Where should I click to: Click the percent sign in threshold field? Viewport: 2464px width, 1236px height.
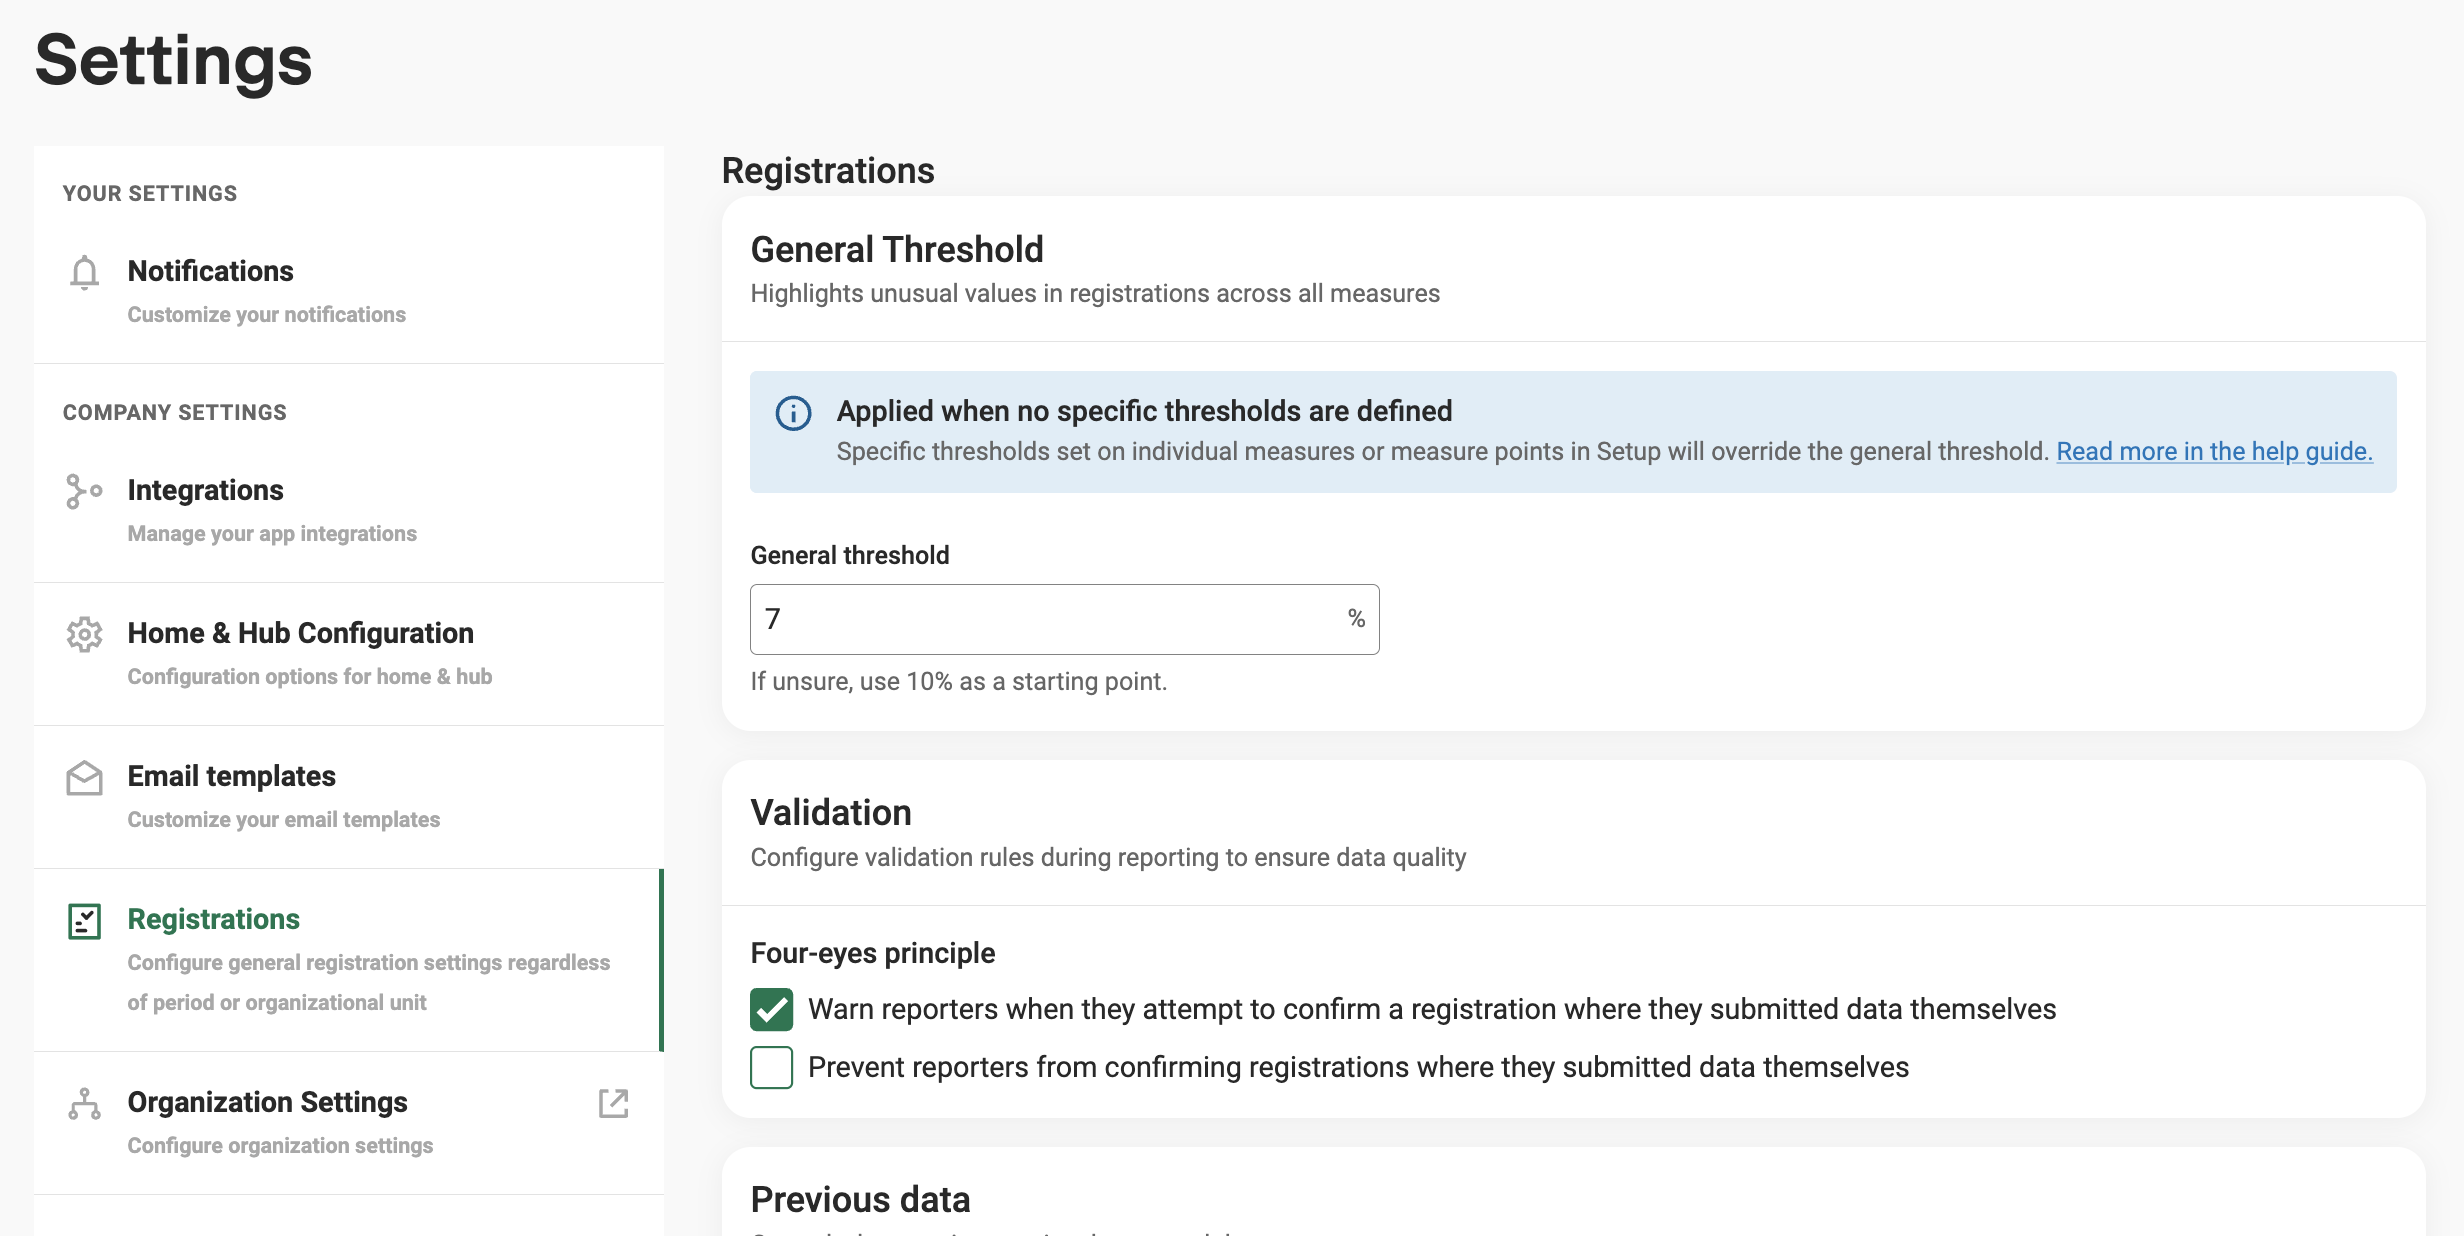[x=1356, y=619]
